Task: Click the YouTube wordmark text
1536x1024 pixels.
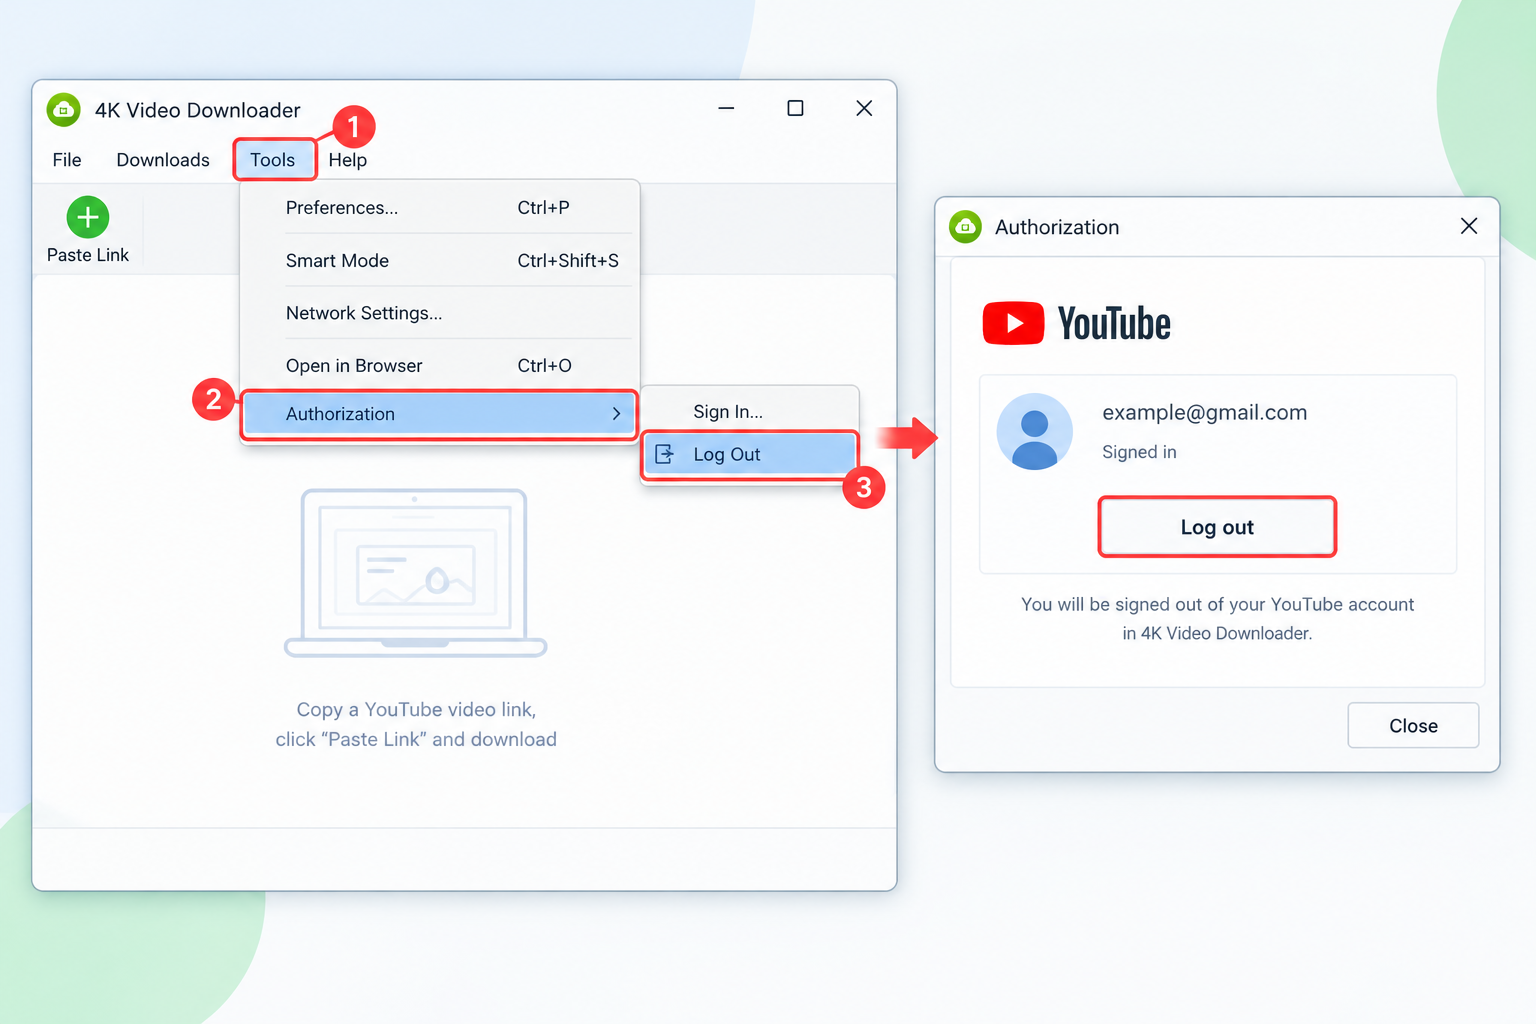Action: (1114, 324)
